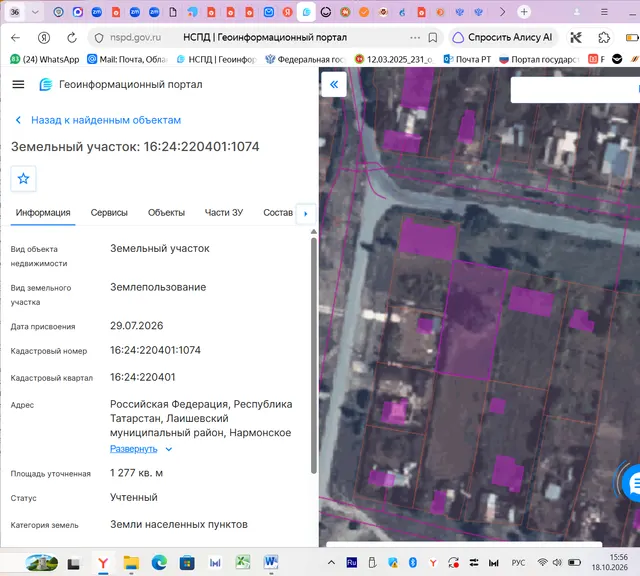Ask Alice AI with Спросить Алису button

(x=503, y=38)
